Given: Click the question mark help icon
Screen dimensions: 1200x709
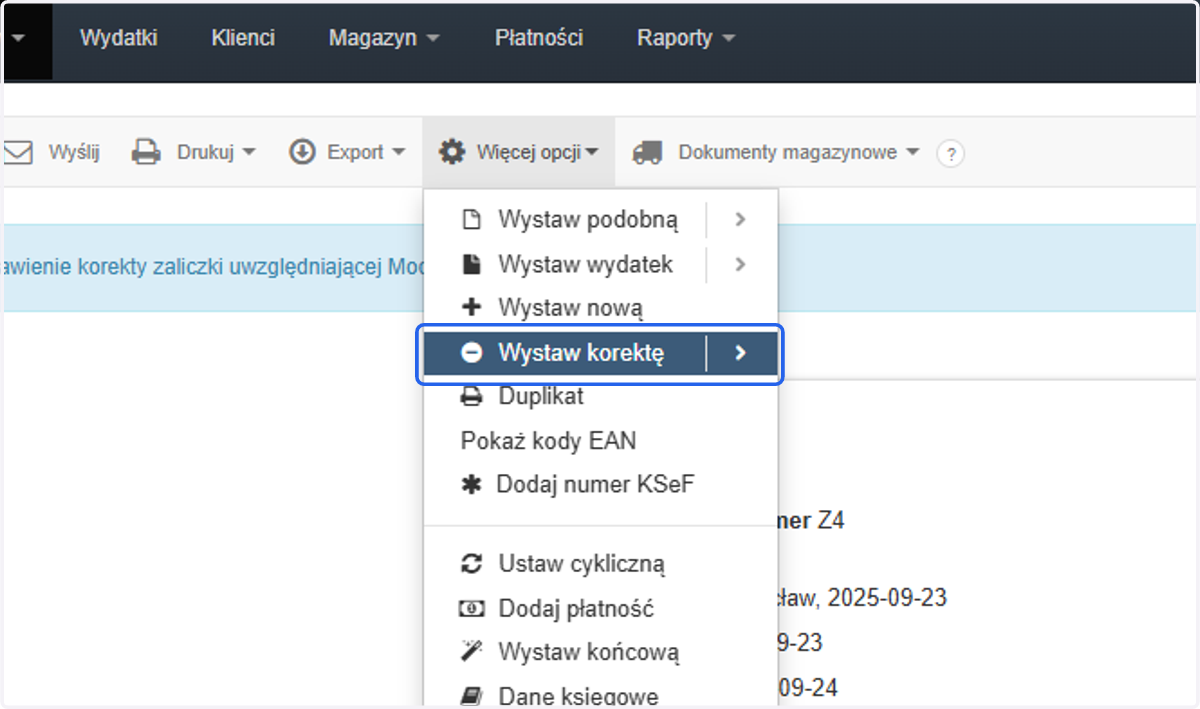Looking at the screenshot, I should point(950,154).
